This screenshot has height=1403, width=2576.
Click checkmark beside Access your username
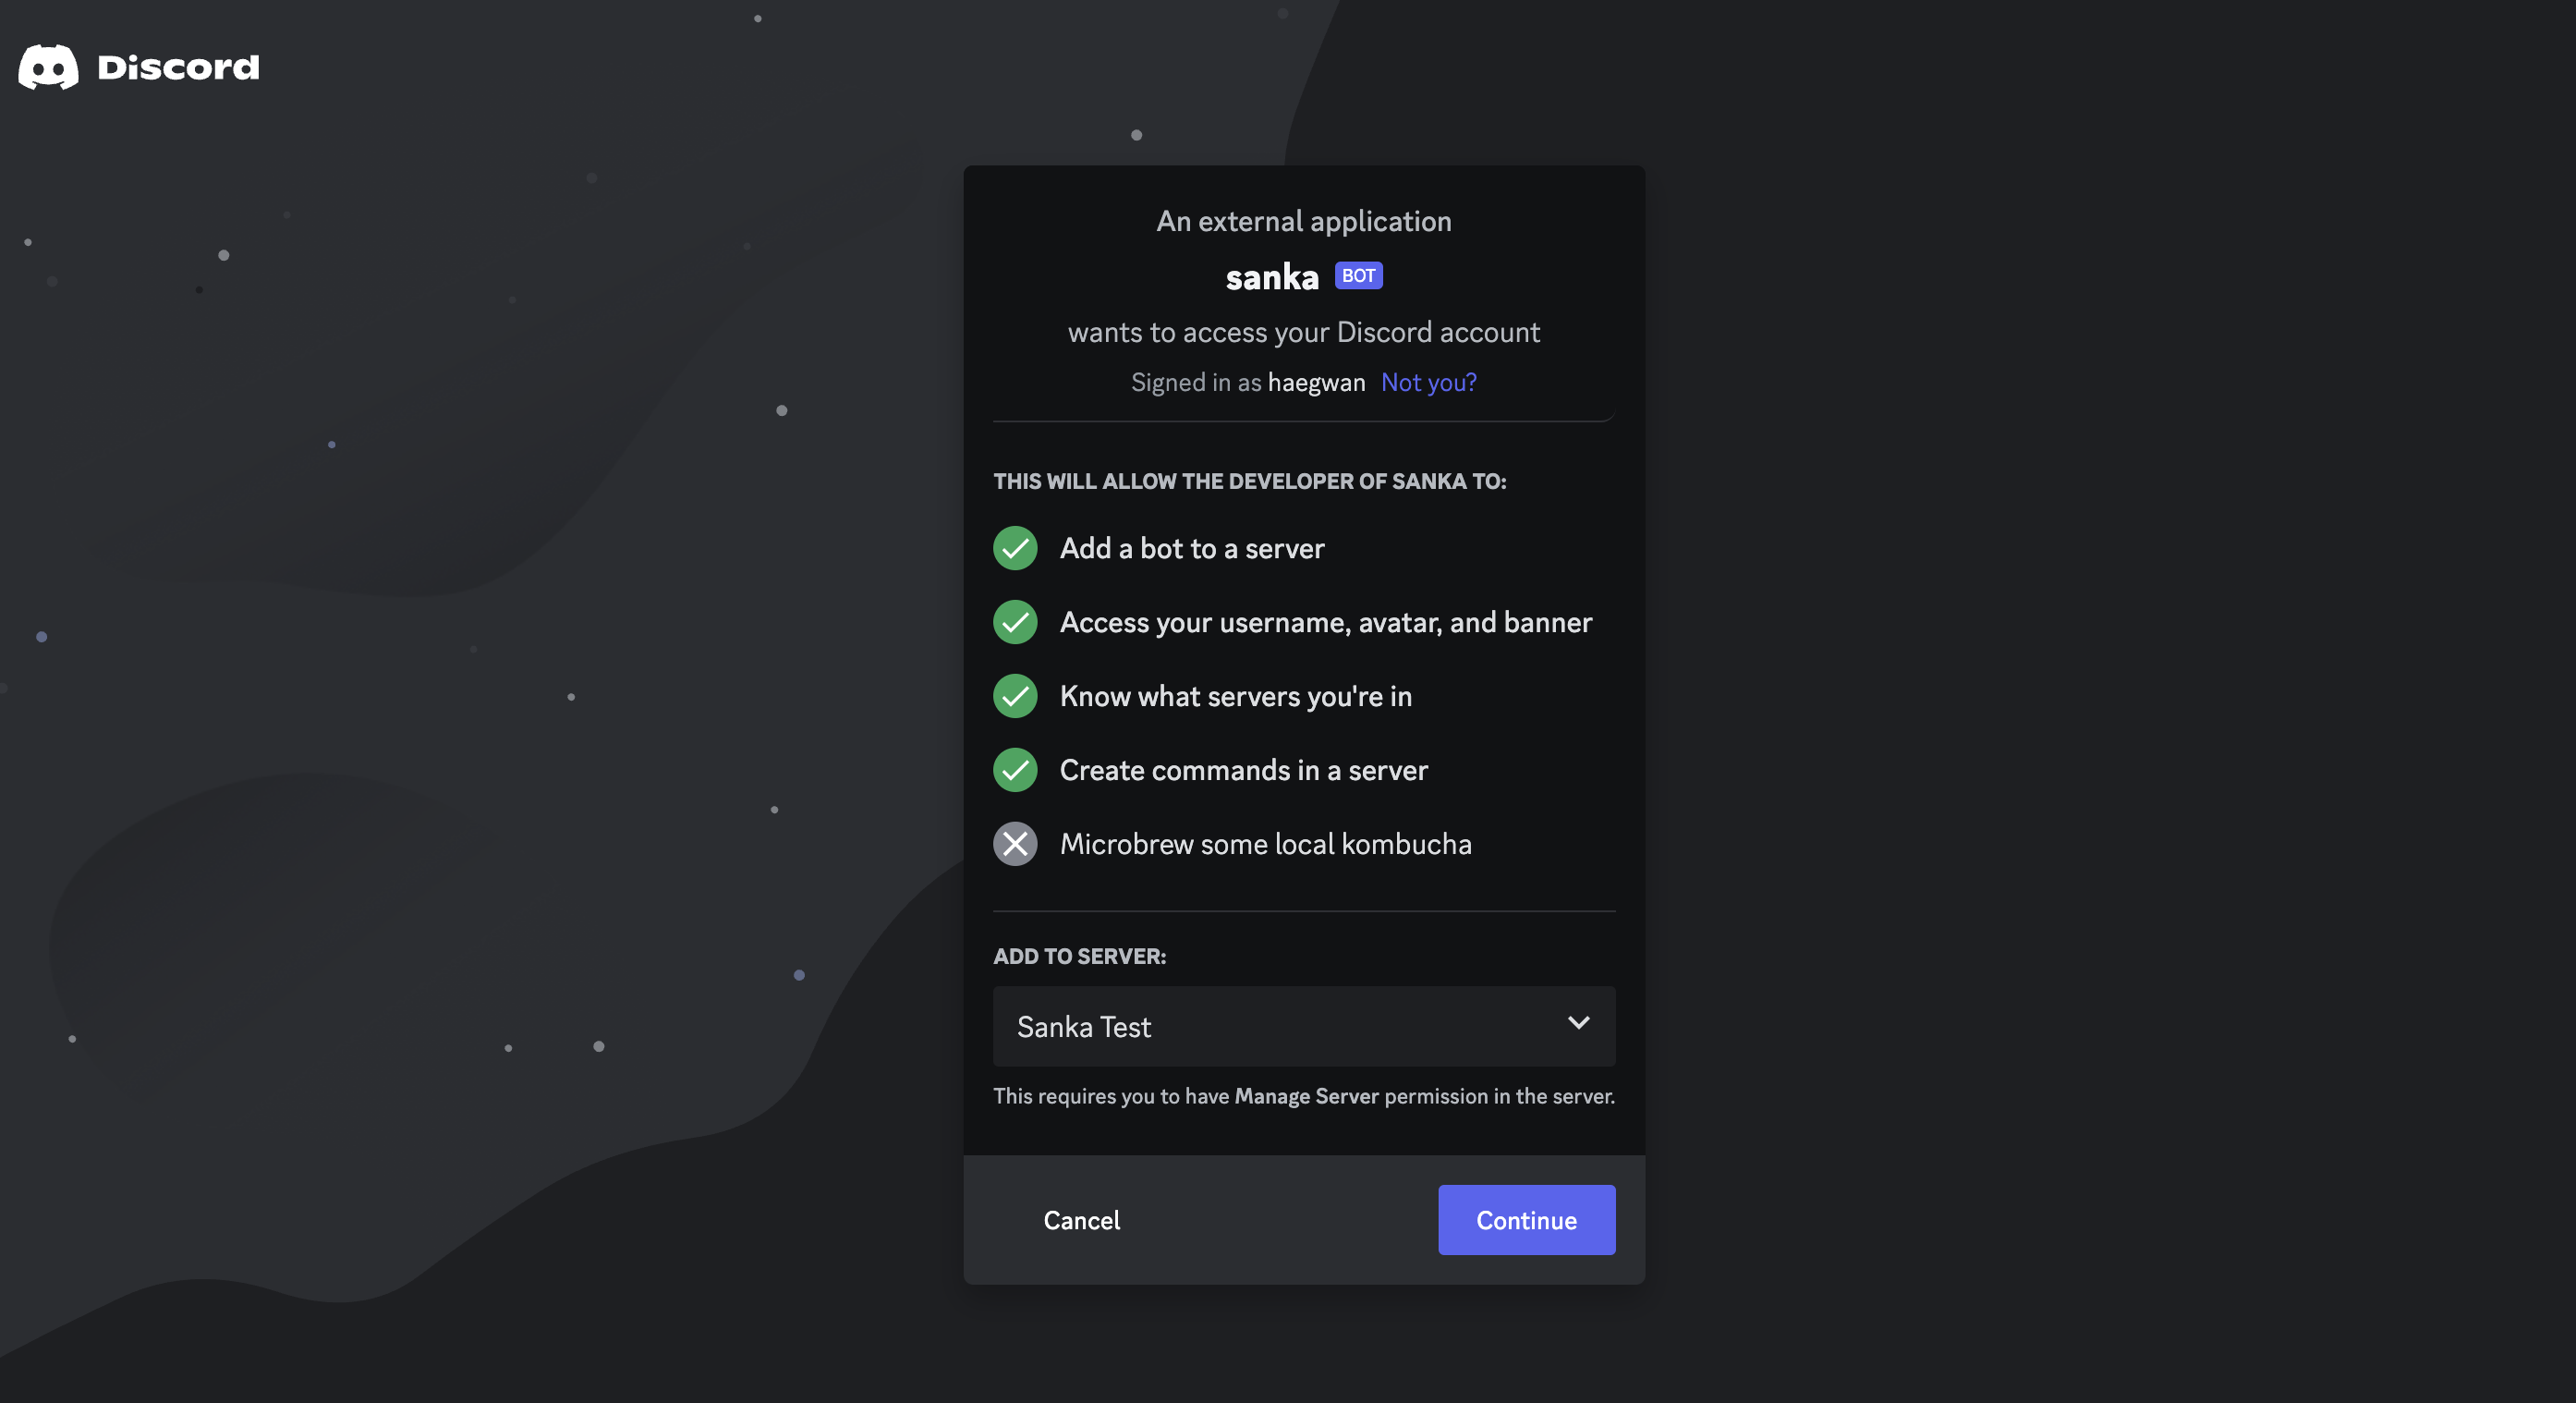(1015, 622)
